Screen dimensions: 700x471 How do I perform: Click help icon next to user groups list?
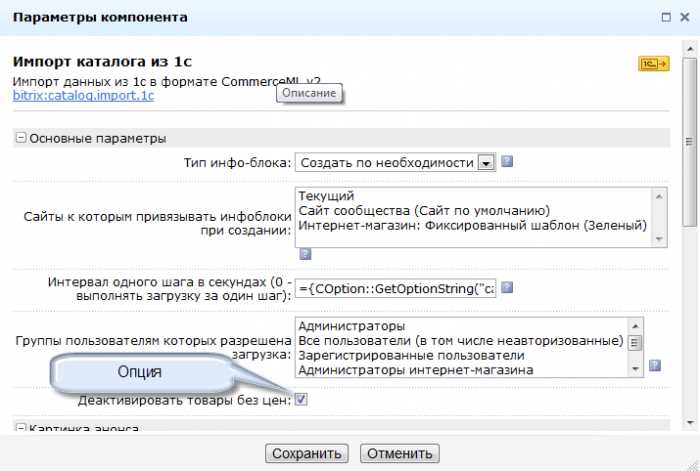pyautogui.click(x=654, y=366)
